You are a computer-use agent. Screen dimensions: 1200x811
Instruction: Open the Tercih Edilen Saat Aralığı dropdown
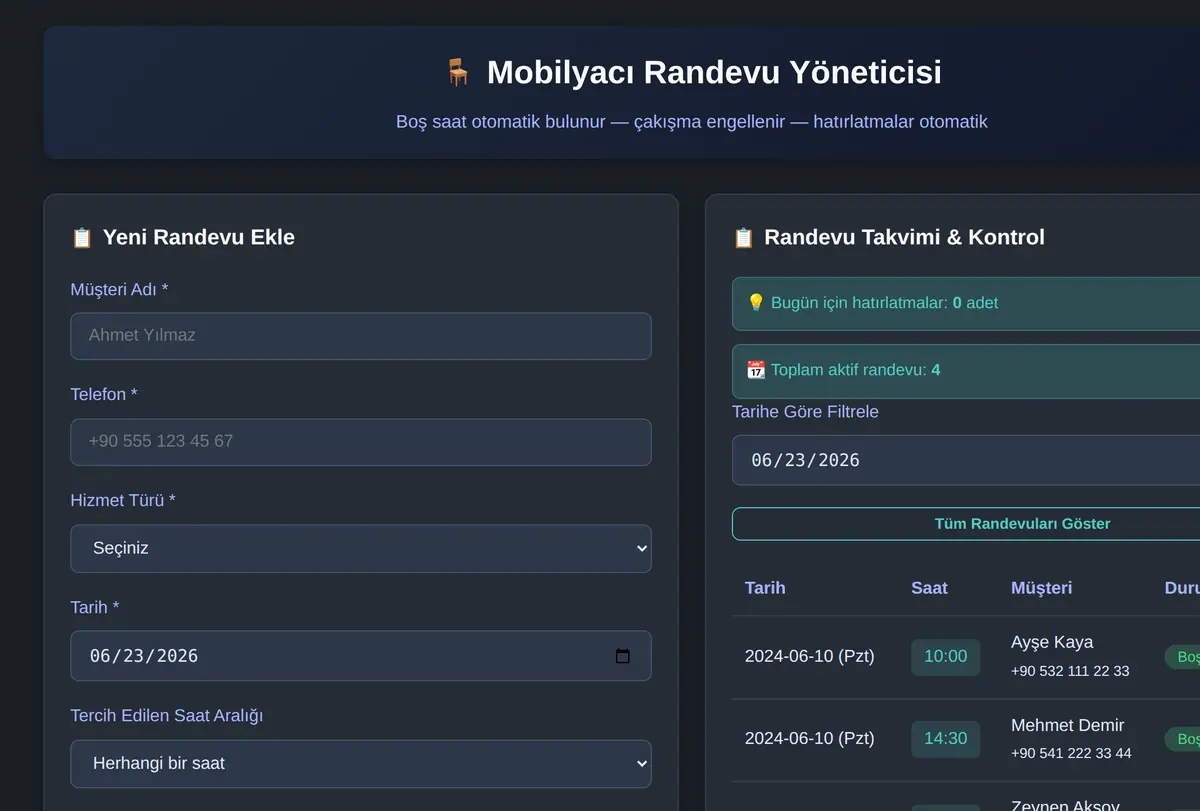(360, 764)
